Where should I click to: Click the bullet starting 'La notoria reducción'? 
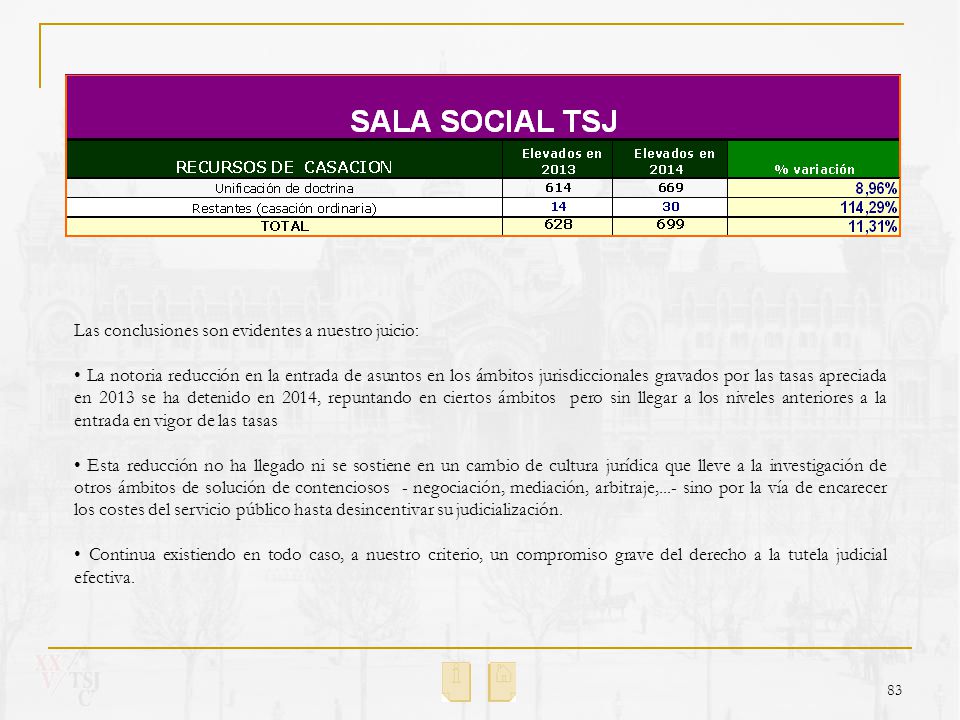480,398
